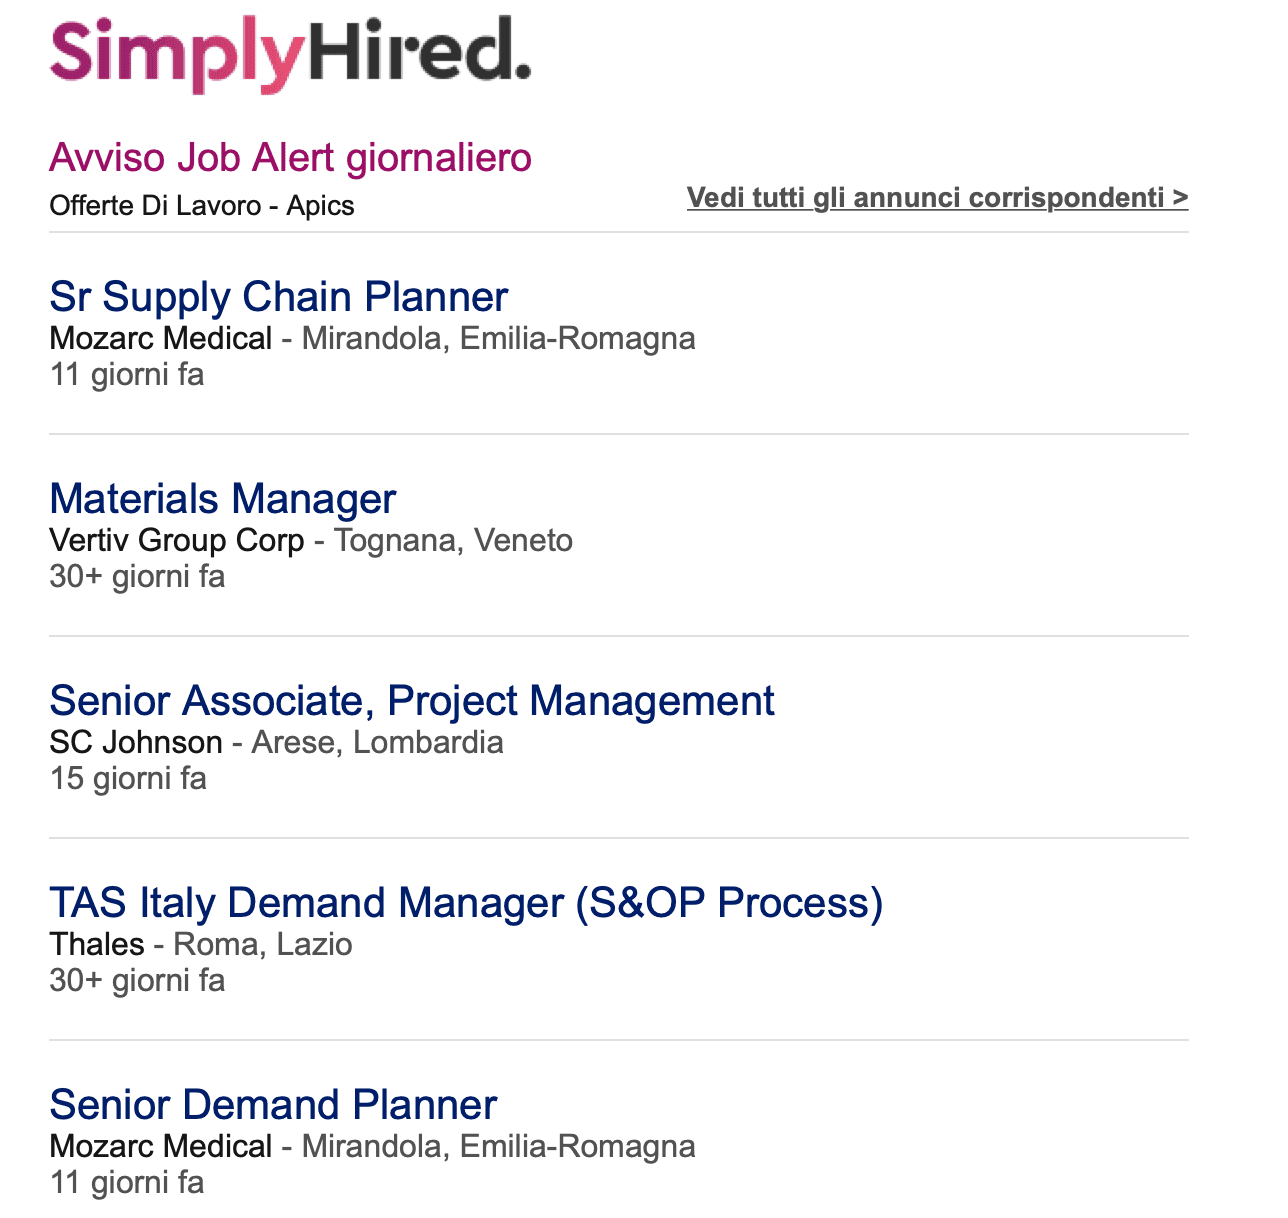1288x1218 pixels.
Task: Click the 'Roma, Lazio' location text
Action: (x=262, y=945)
